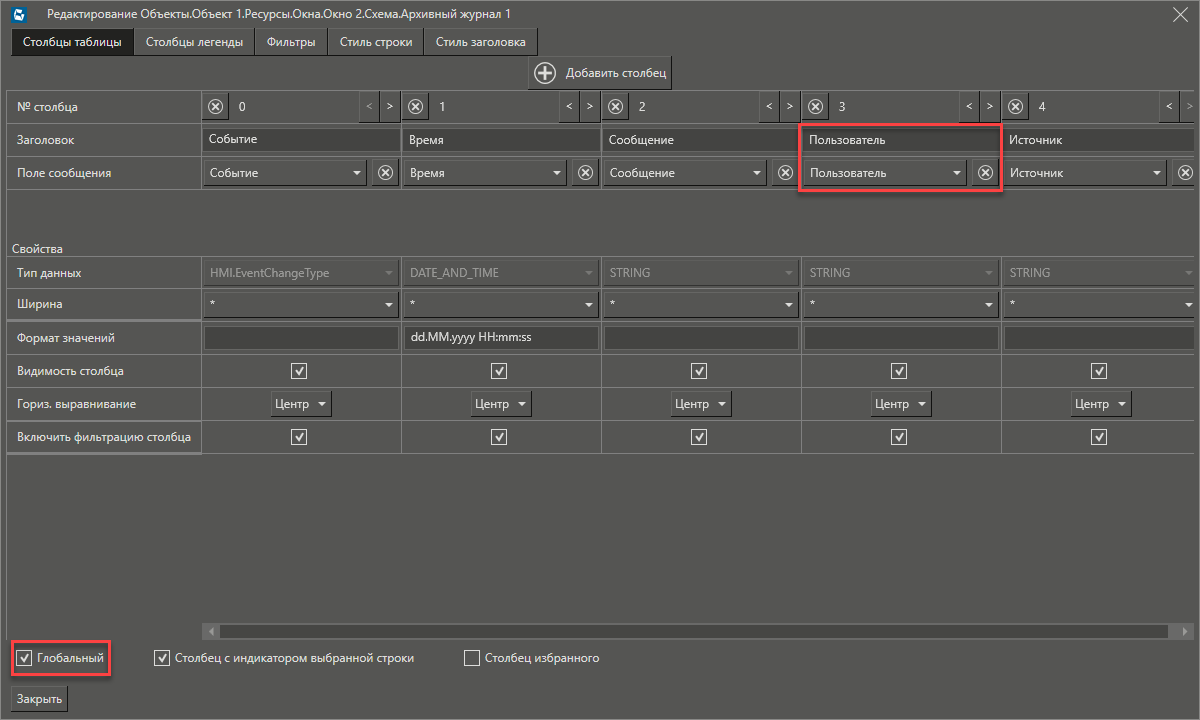The width and height of the screenshot is (1200, 720).
Task: Expand horizontal alignment dropdown for column 2
Action: (700, 404)
